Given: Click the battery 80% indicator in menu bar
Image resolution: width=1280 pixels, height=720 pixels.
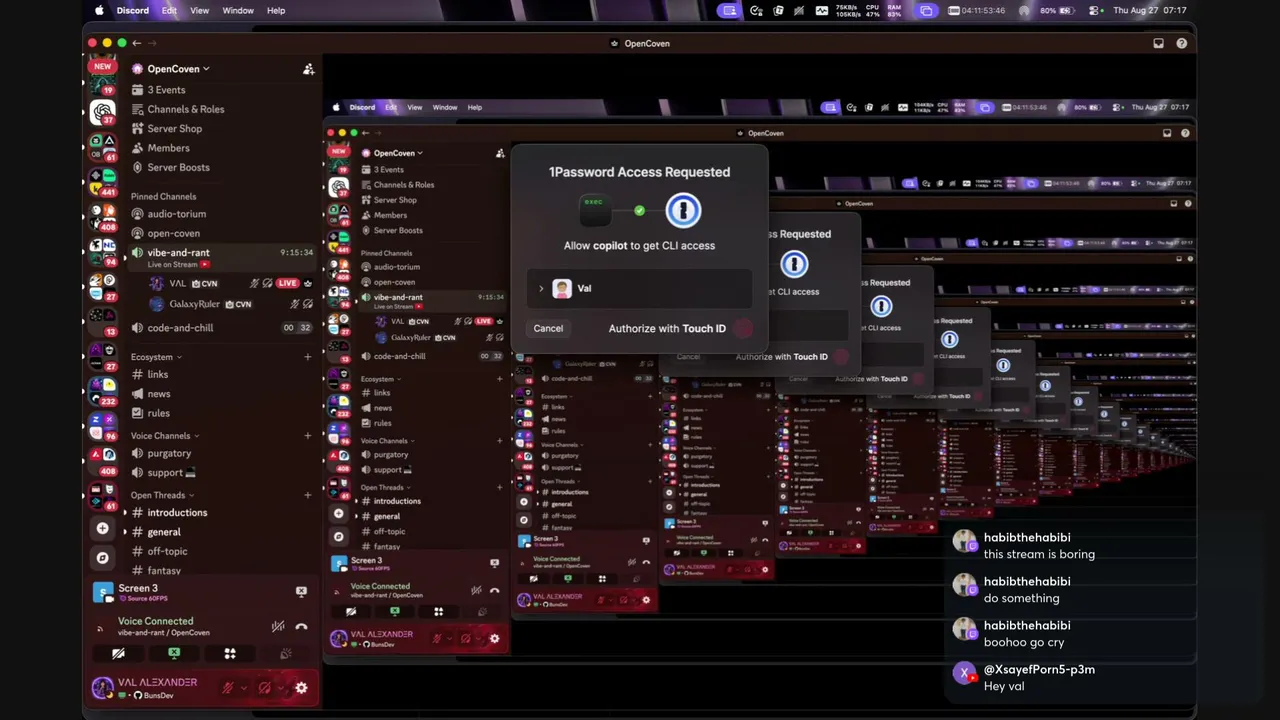Looking at the screenshot, I should [1056, 10].
